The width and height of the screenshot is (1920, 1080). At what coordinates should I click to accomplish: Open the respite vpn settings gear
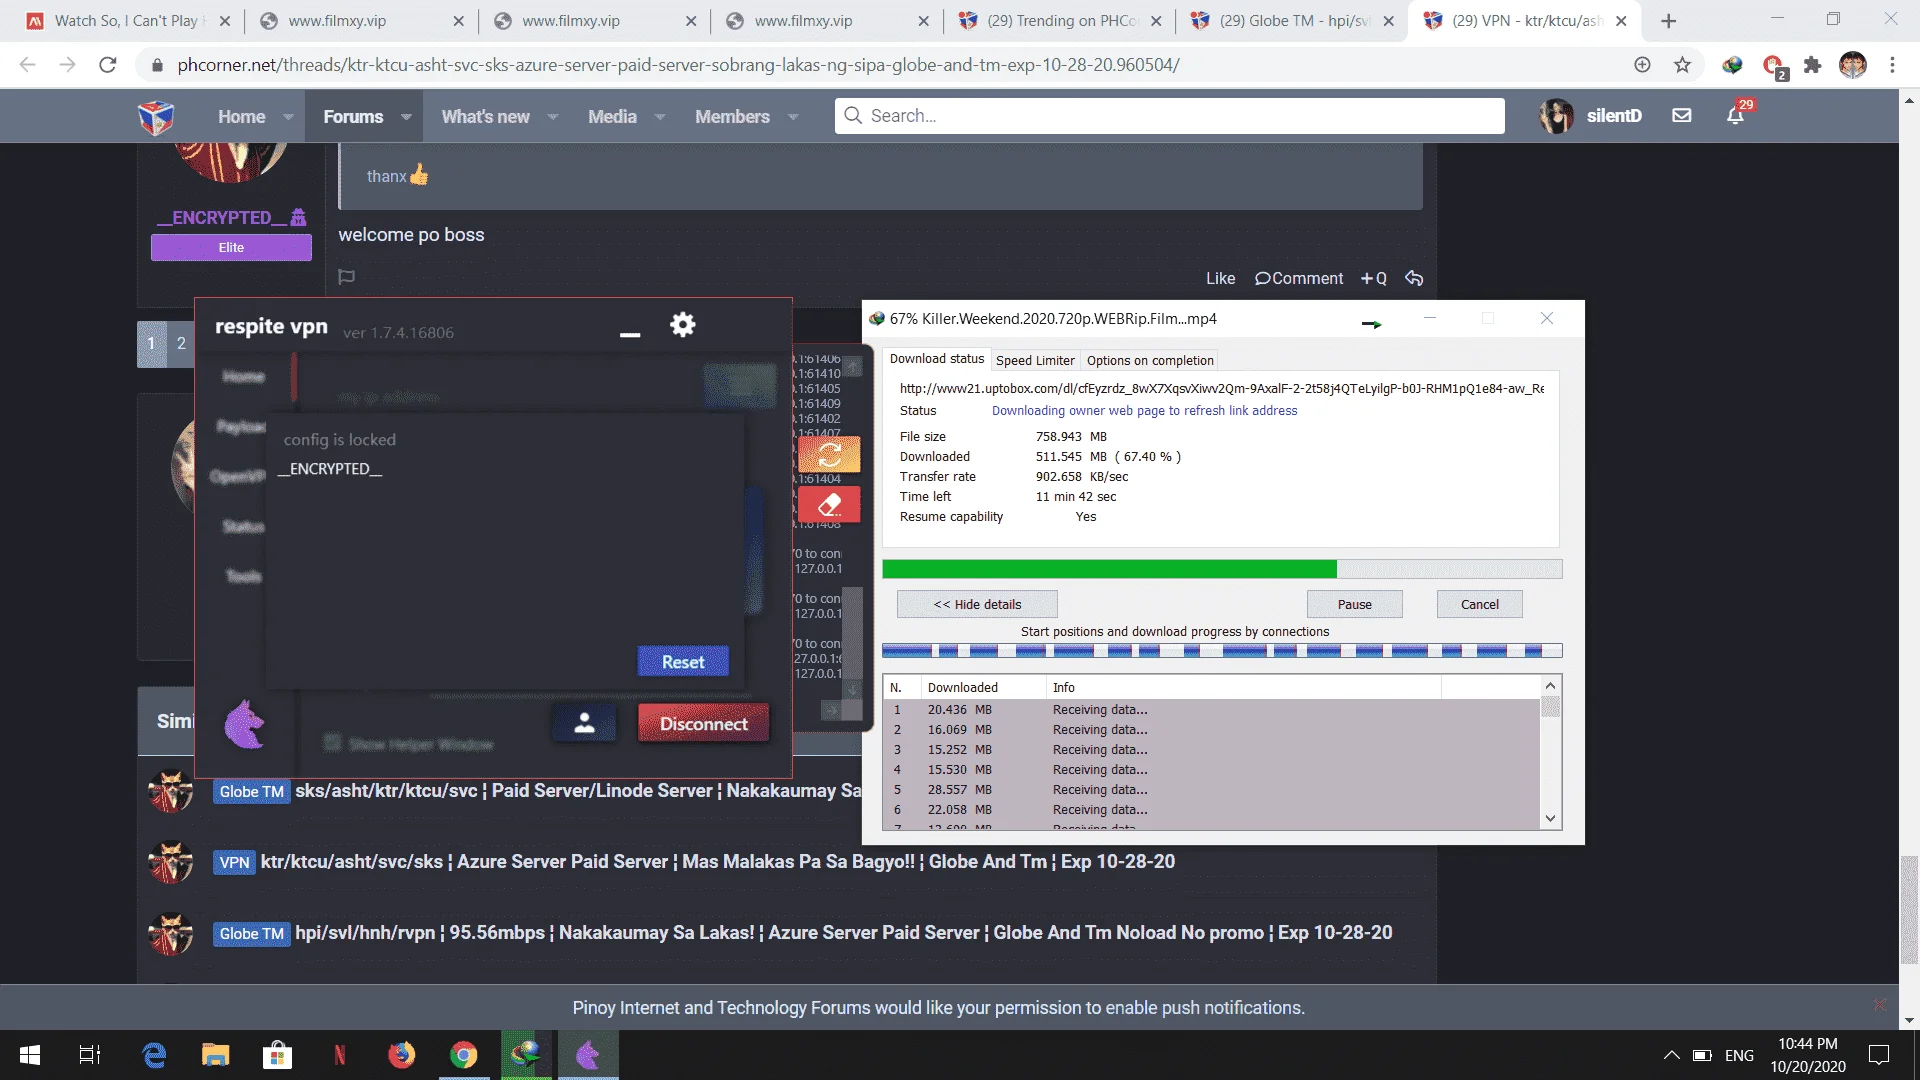click(682, 325)
